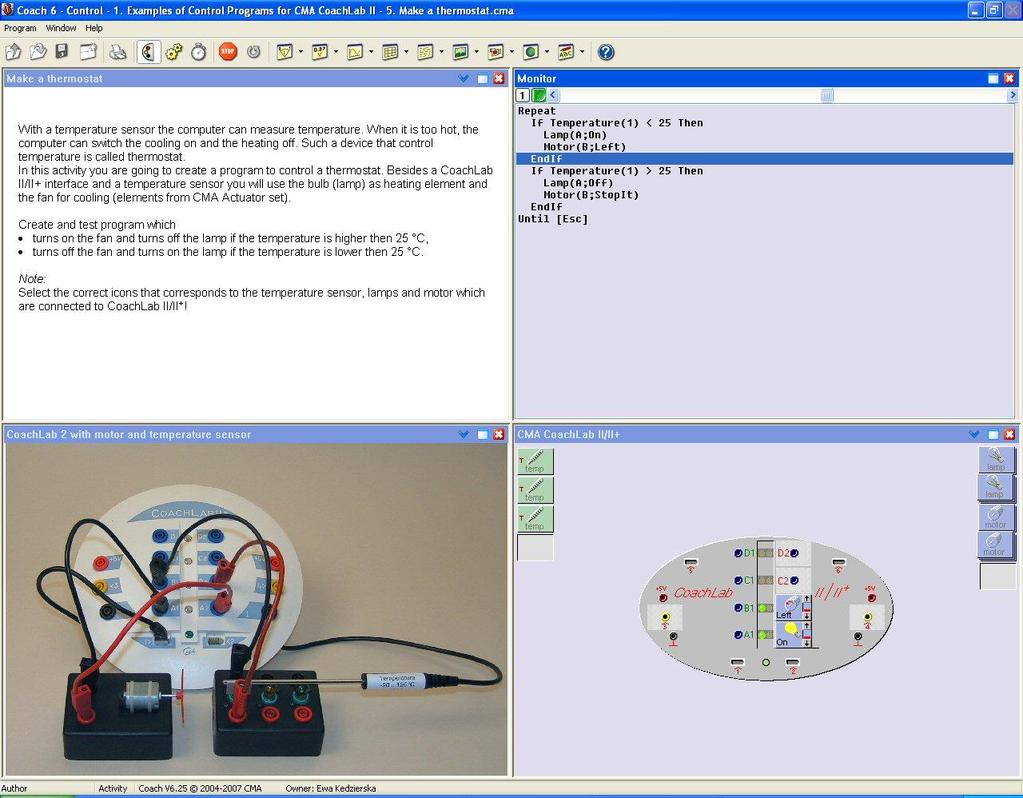Toggle the B1 green output indicator
The width and height of the screenshot is (1023, 798).
[x=764, y=608]
